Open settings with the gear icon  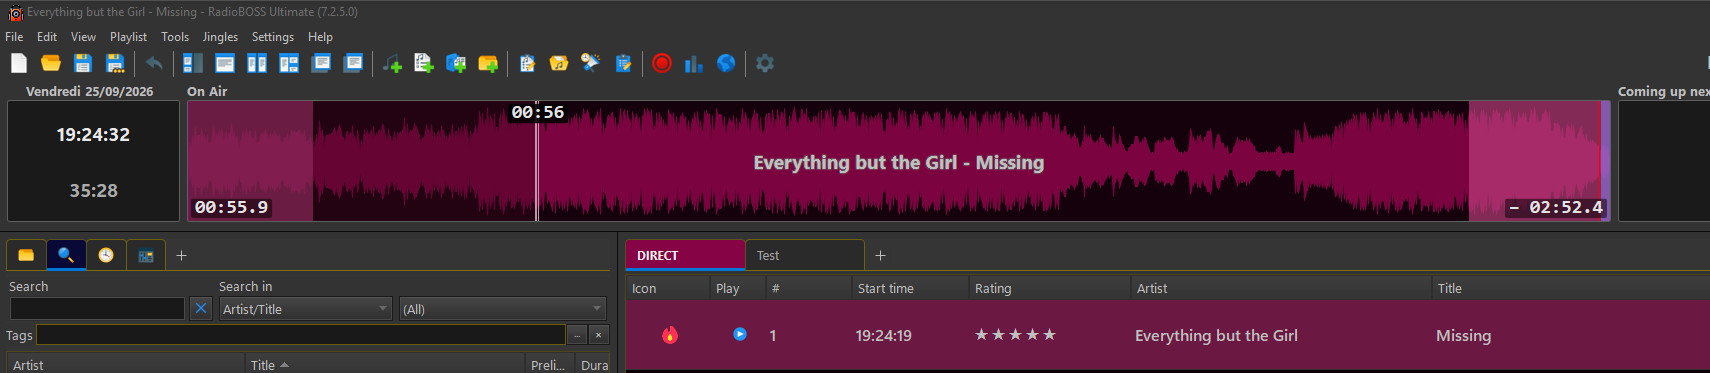click(765, 63)
